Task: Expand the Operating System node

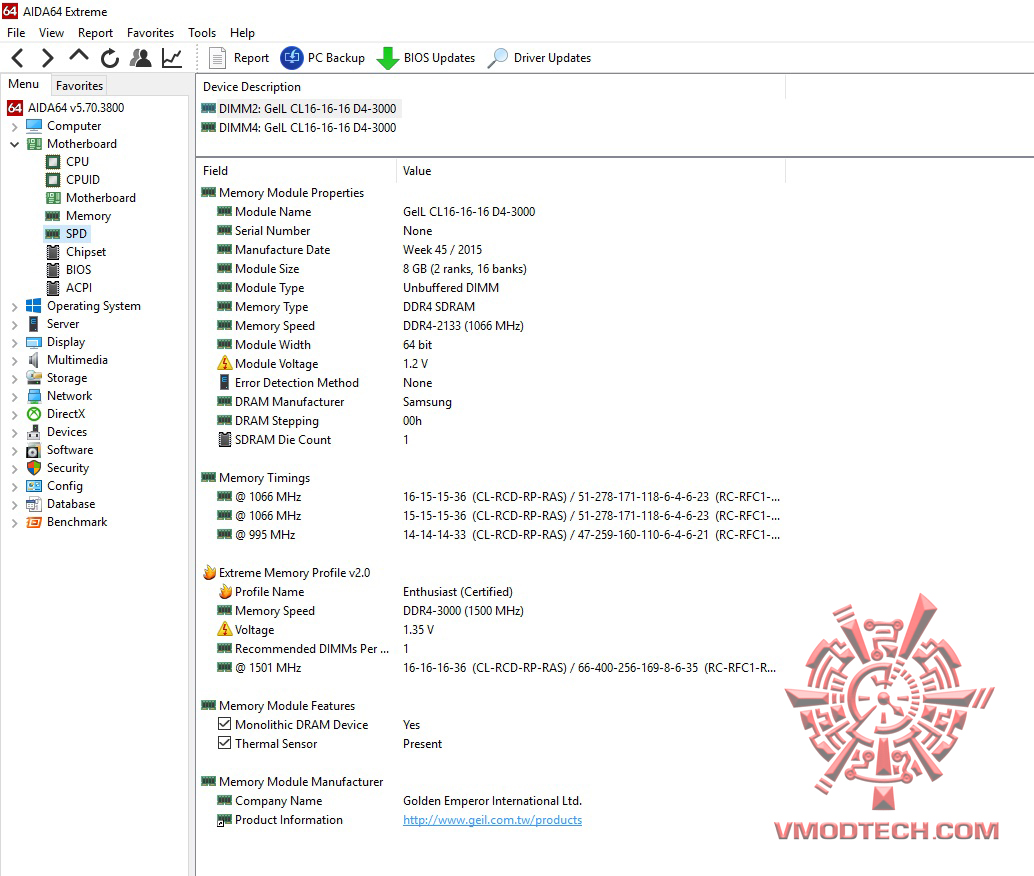Action: tap(15, 307)
